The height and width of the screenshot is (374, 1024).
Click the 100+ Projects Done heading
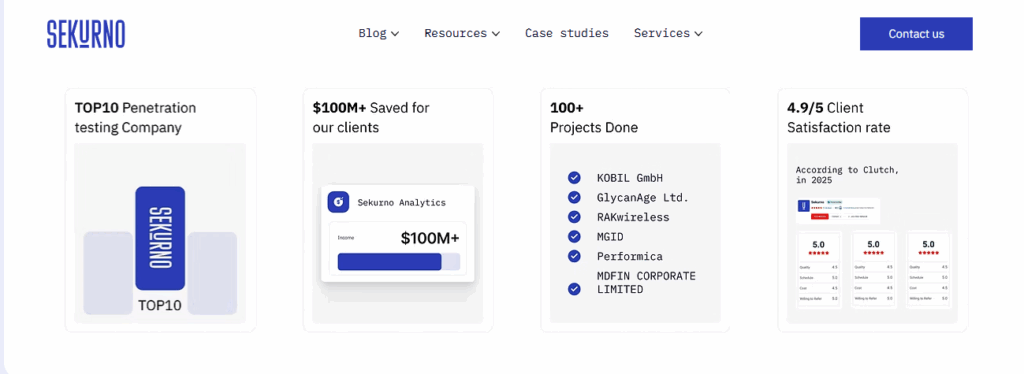[594, 117]
